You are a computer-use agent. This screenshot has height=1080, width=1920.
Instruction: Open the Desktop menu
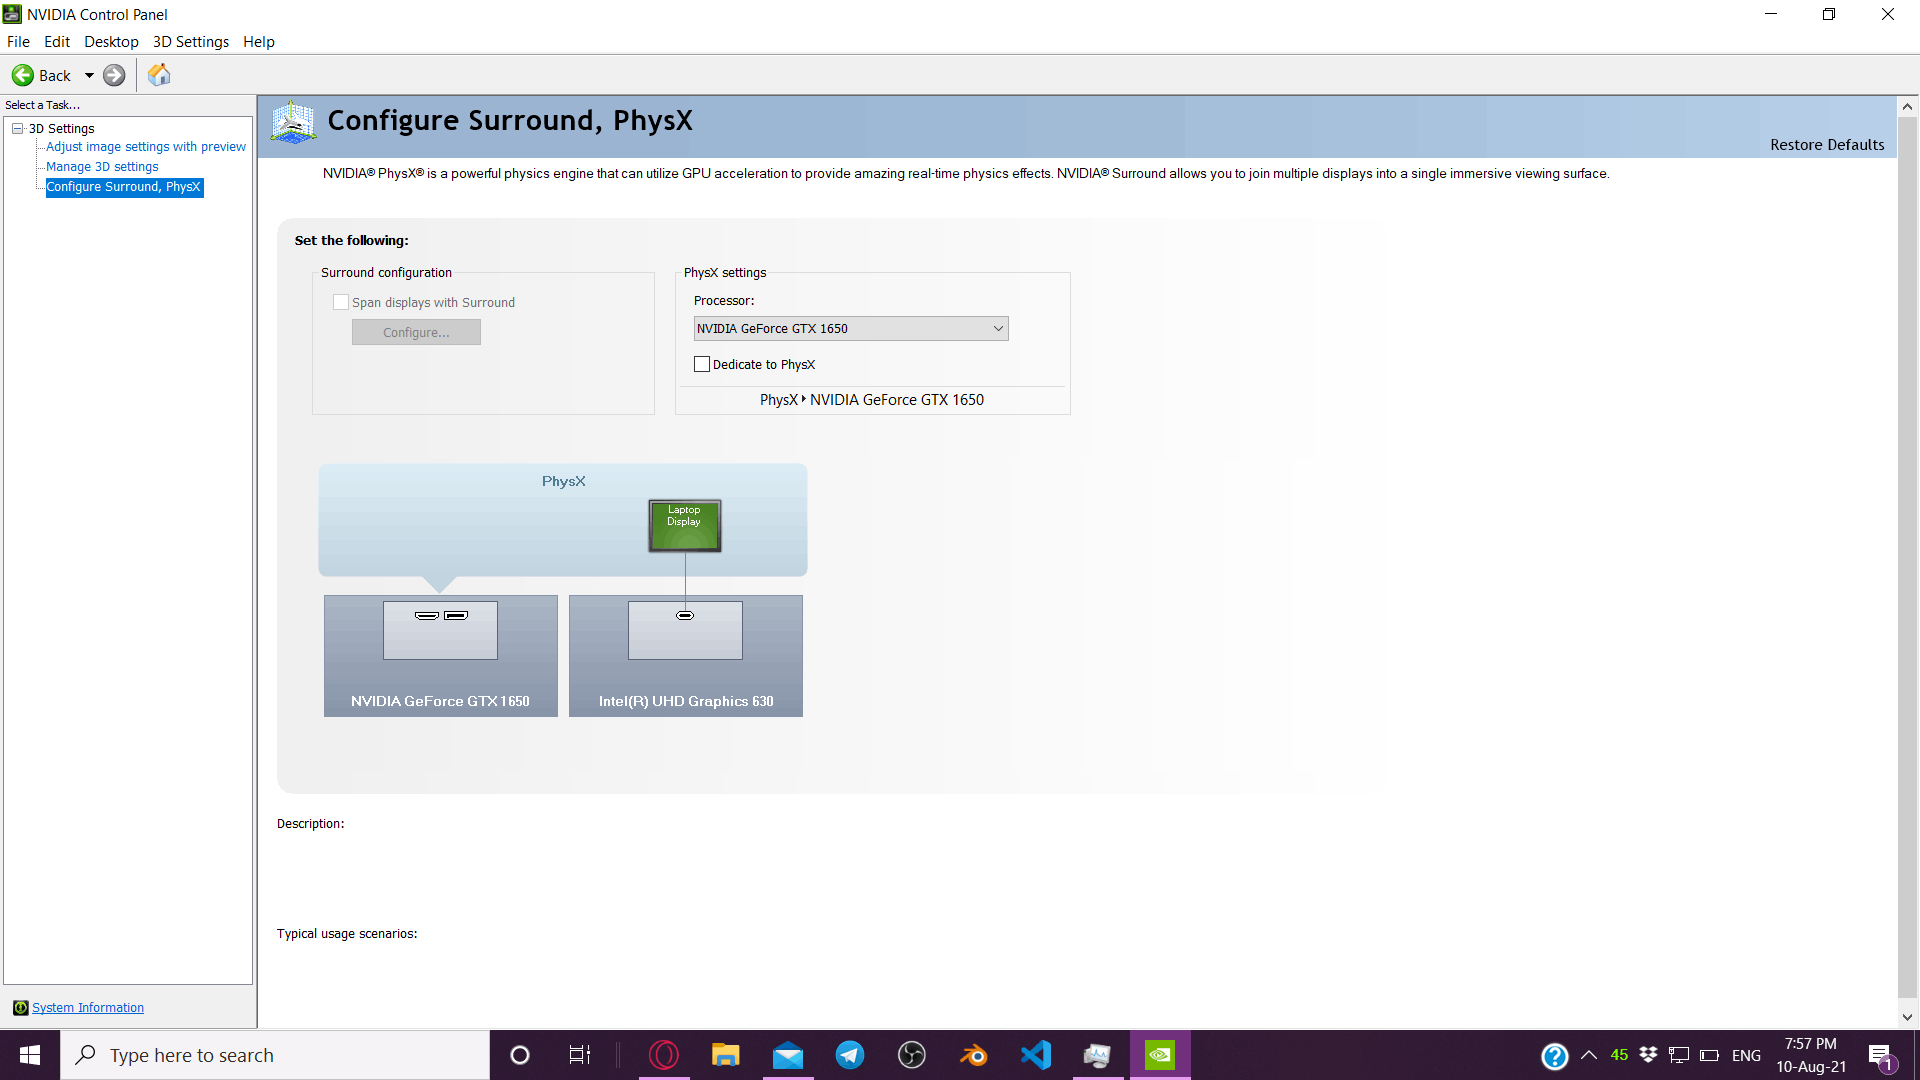coord(111,41)
